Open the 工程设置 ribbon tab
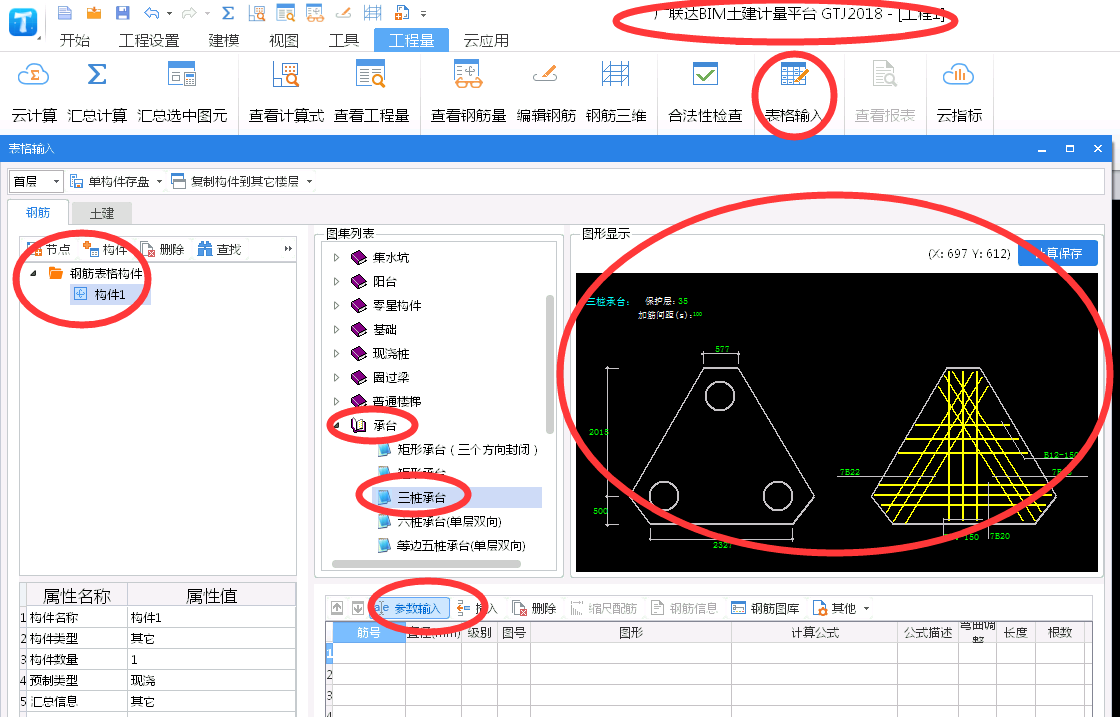 pyautogui.click(x=149, y=41)
